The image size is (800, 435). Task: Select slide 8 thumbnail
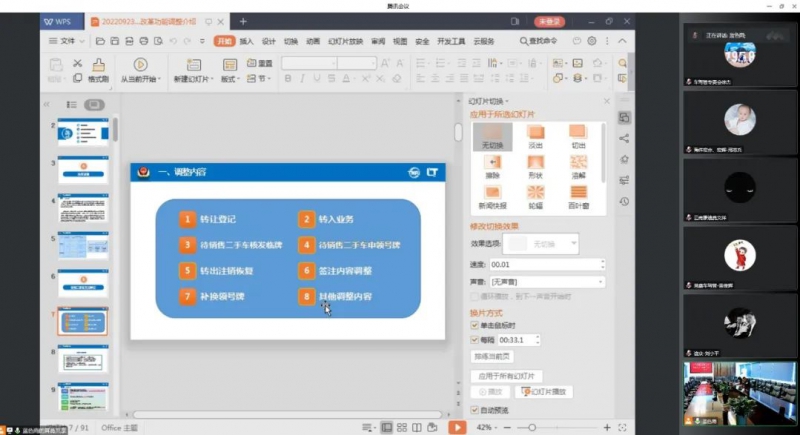click(83, 359)
